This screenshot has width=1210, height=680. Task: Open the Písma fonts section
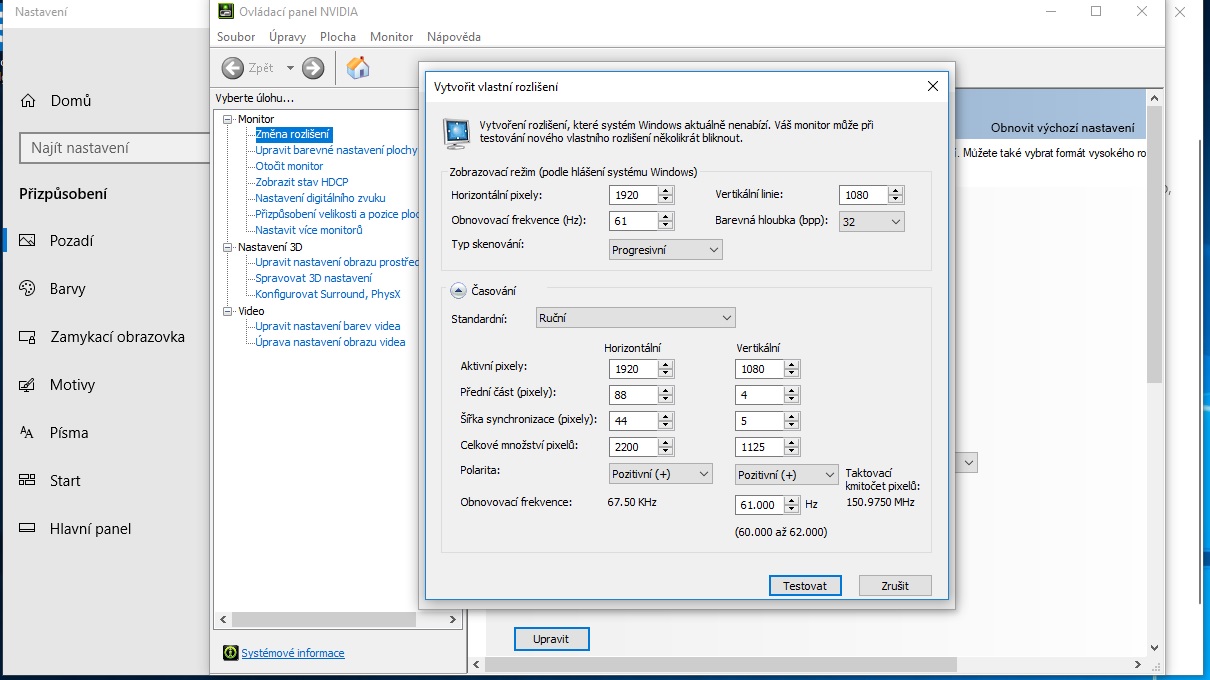tap(69, 433)
